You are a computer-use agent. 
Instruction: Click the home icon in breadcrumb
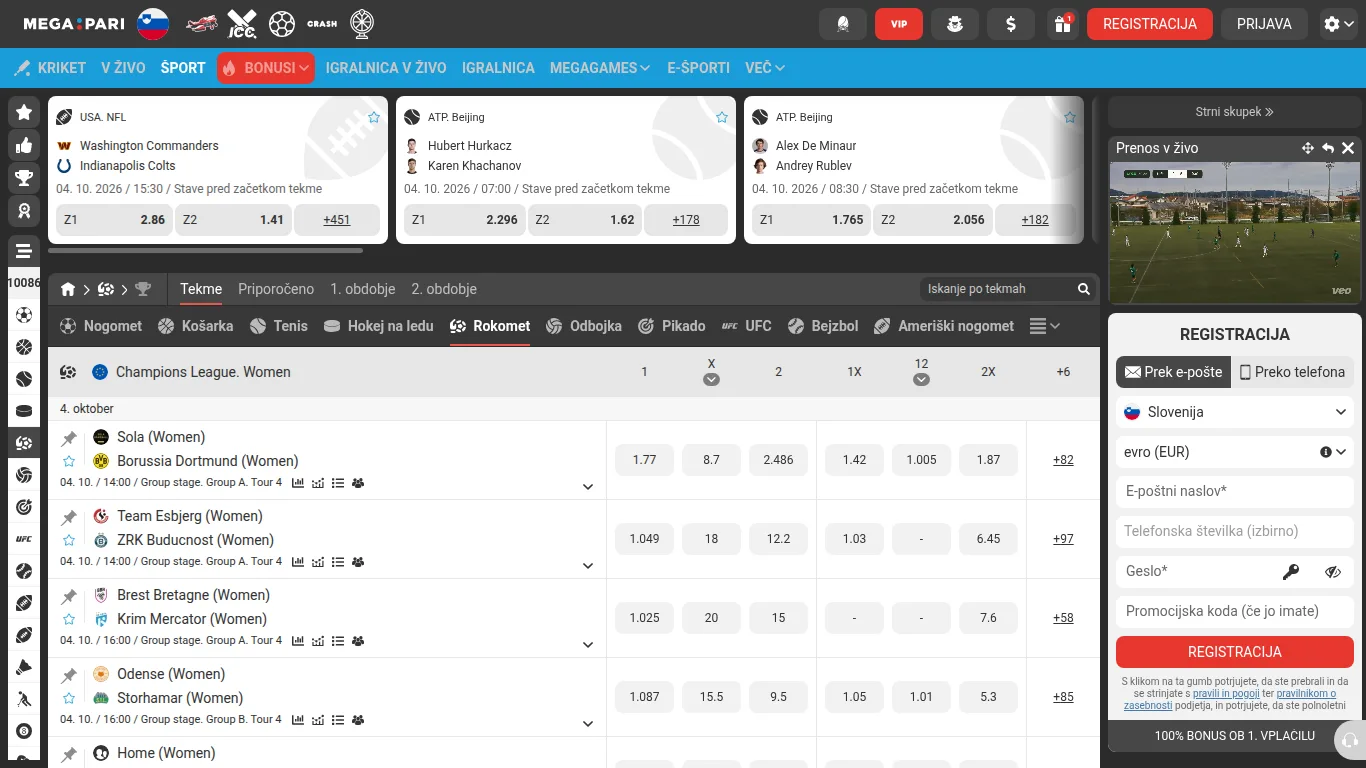pos(68,289)
